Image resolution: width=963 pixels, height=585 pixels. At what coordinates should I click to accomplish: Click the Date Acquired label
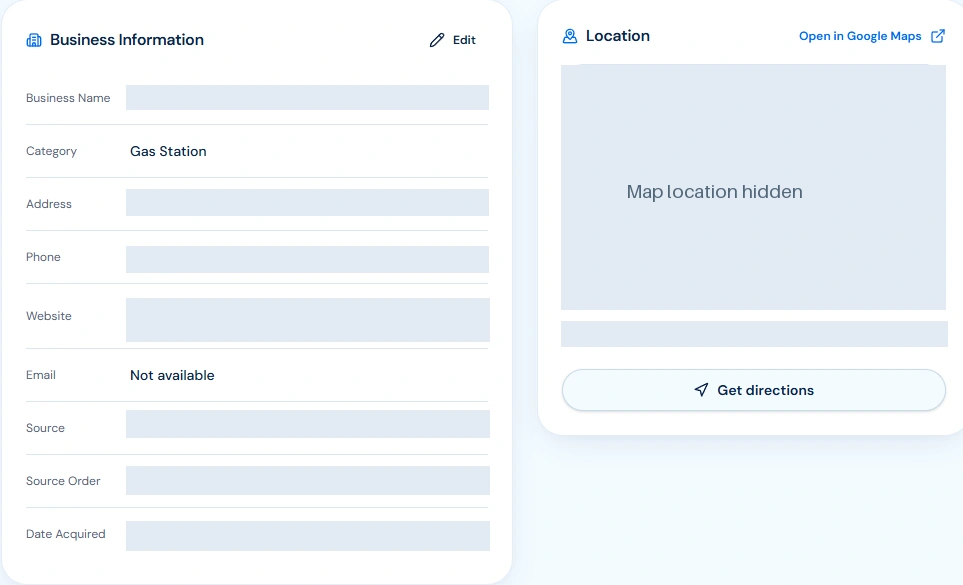[66, 534]
